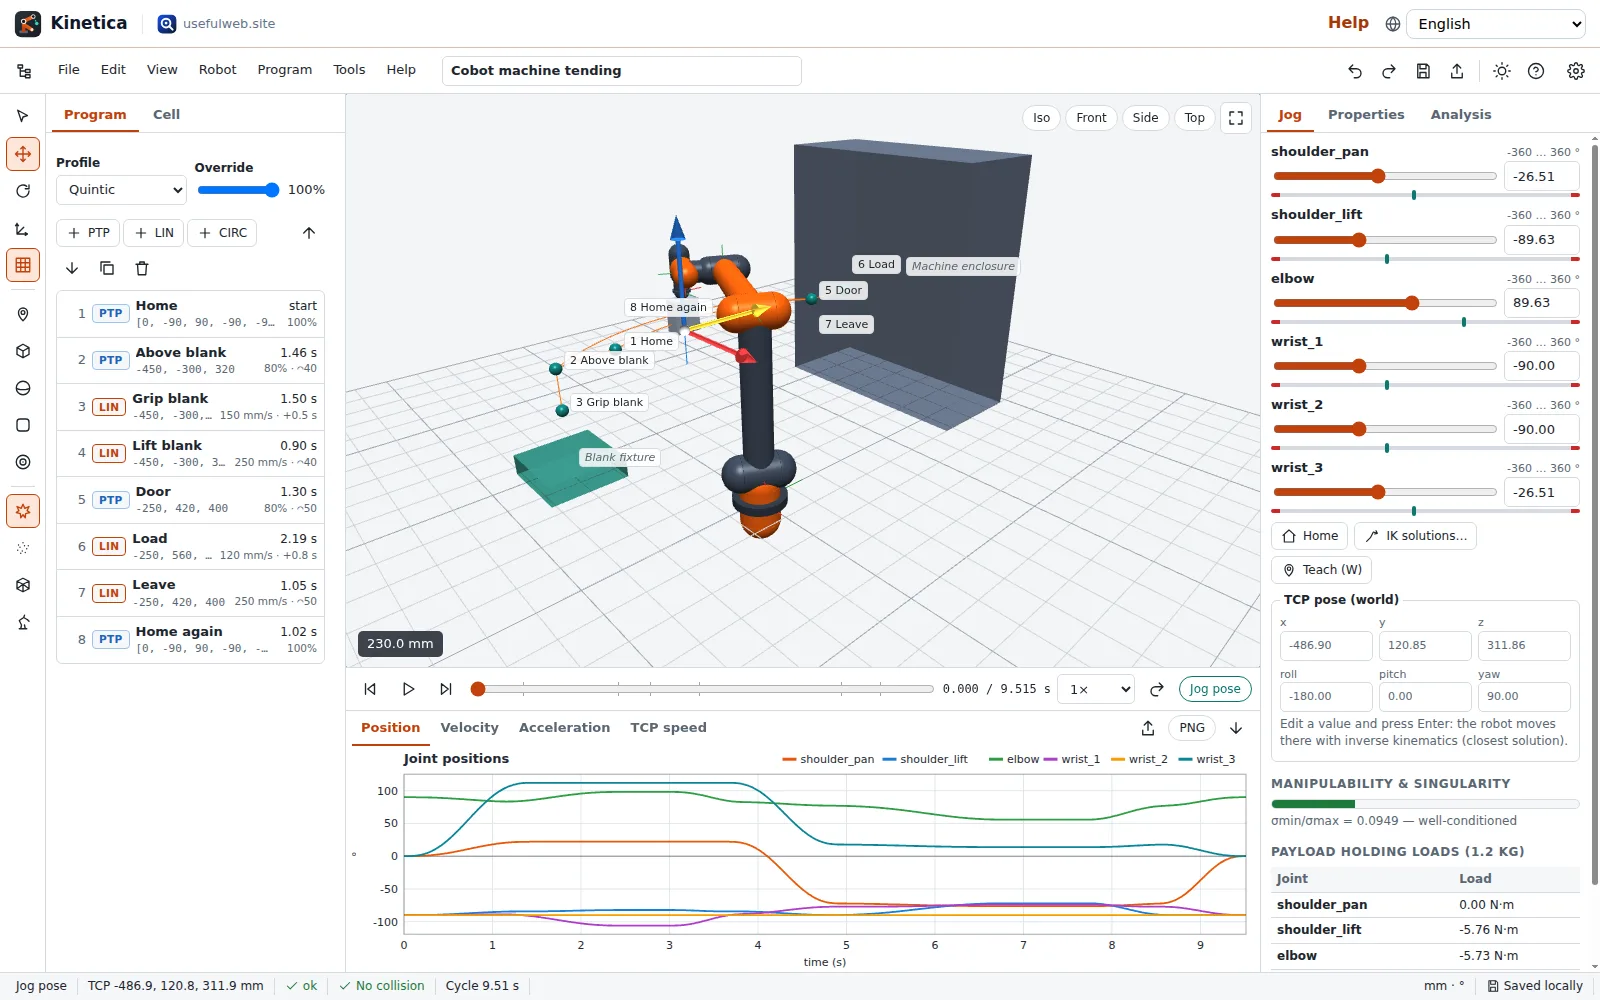
Task: Export the project via upload icon
Action: tap(1457, 71)
